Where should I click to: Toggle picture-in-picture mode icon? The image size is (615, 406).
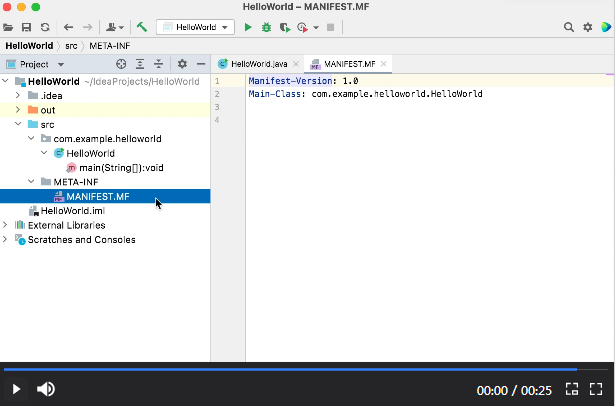(x=572, y=390)
